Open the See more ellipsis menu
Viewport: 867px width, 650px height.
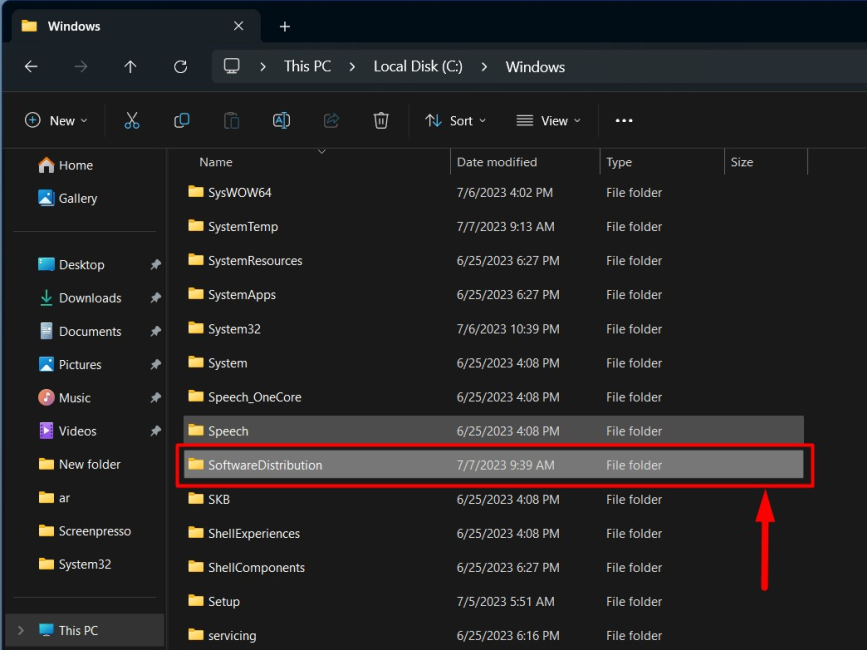click(624, 121)
